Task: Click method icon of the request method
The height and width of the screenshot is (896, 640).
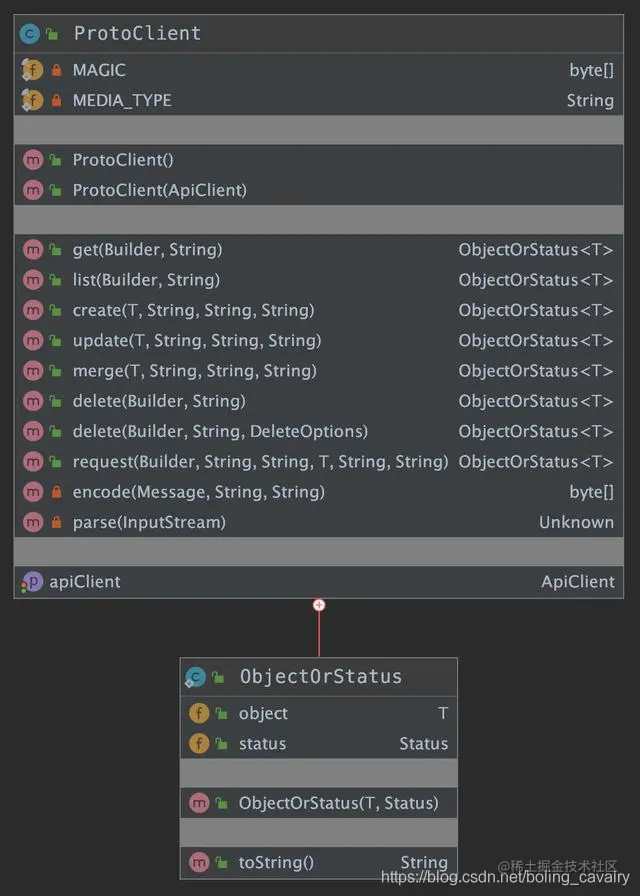Action: pos(33,462)
